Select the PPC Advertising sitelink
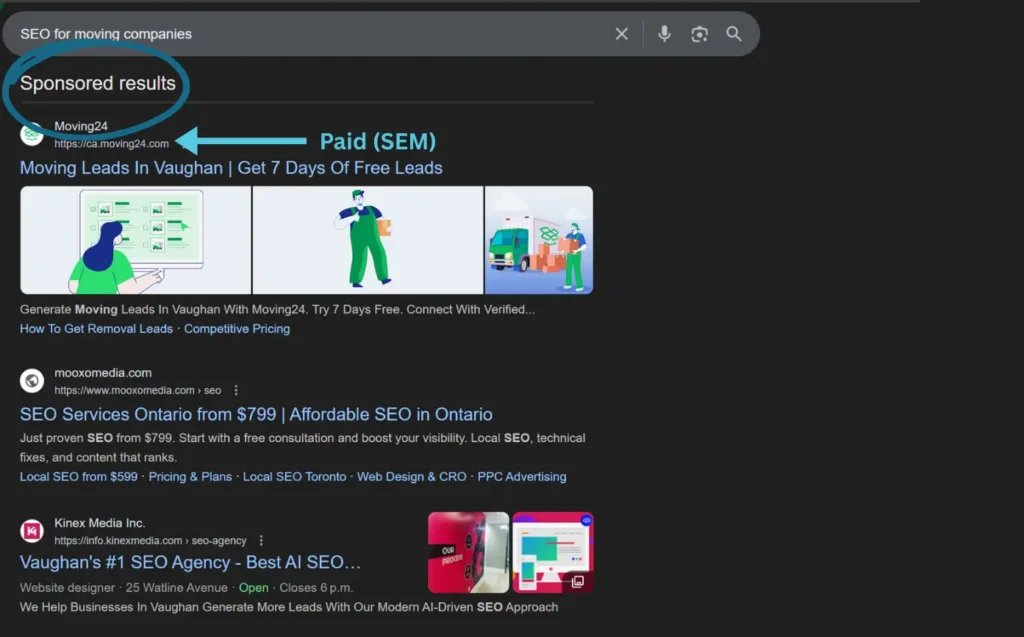This screenshot has width=1024, height=637. coord(521,476)
